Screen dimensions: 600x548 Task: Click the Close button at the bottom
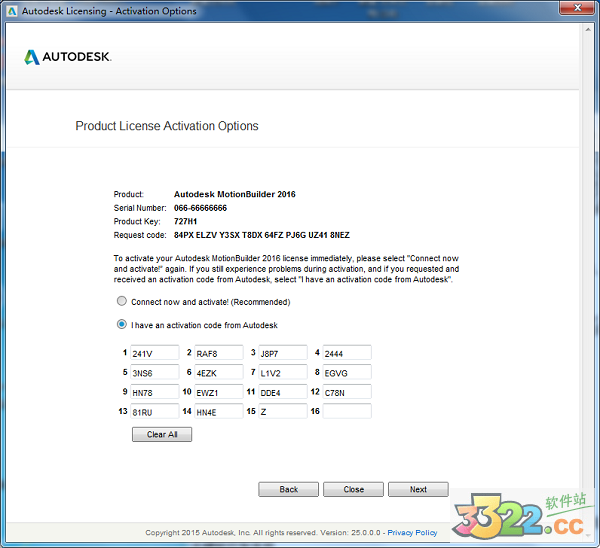pos(353,489)
